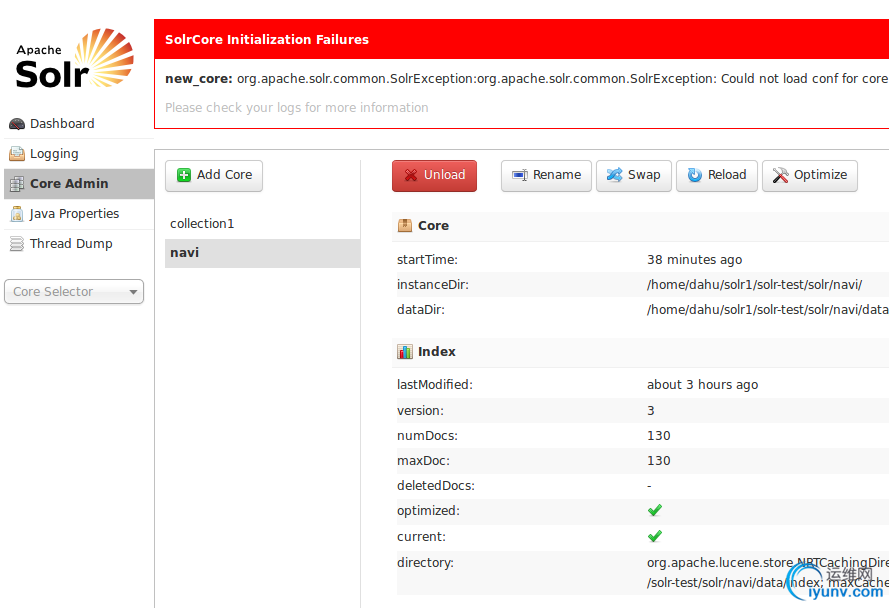This screenshot has height=608, width=889.
Task: Click the directory label
Action: click(425, 563)
